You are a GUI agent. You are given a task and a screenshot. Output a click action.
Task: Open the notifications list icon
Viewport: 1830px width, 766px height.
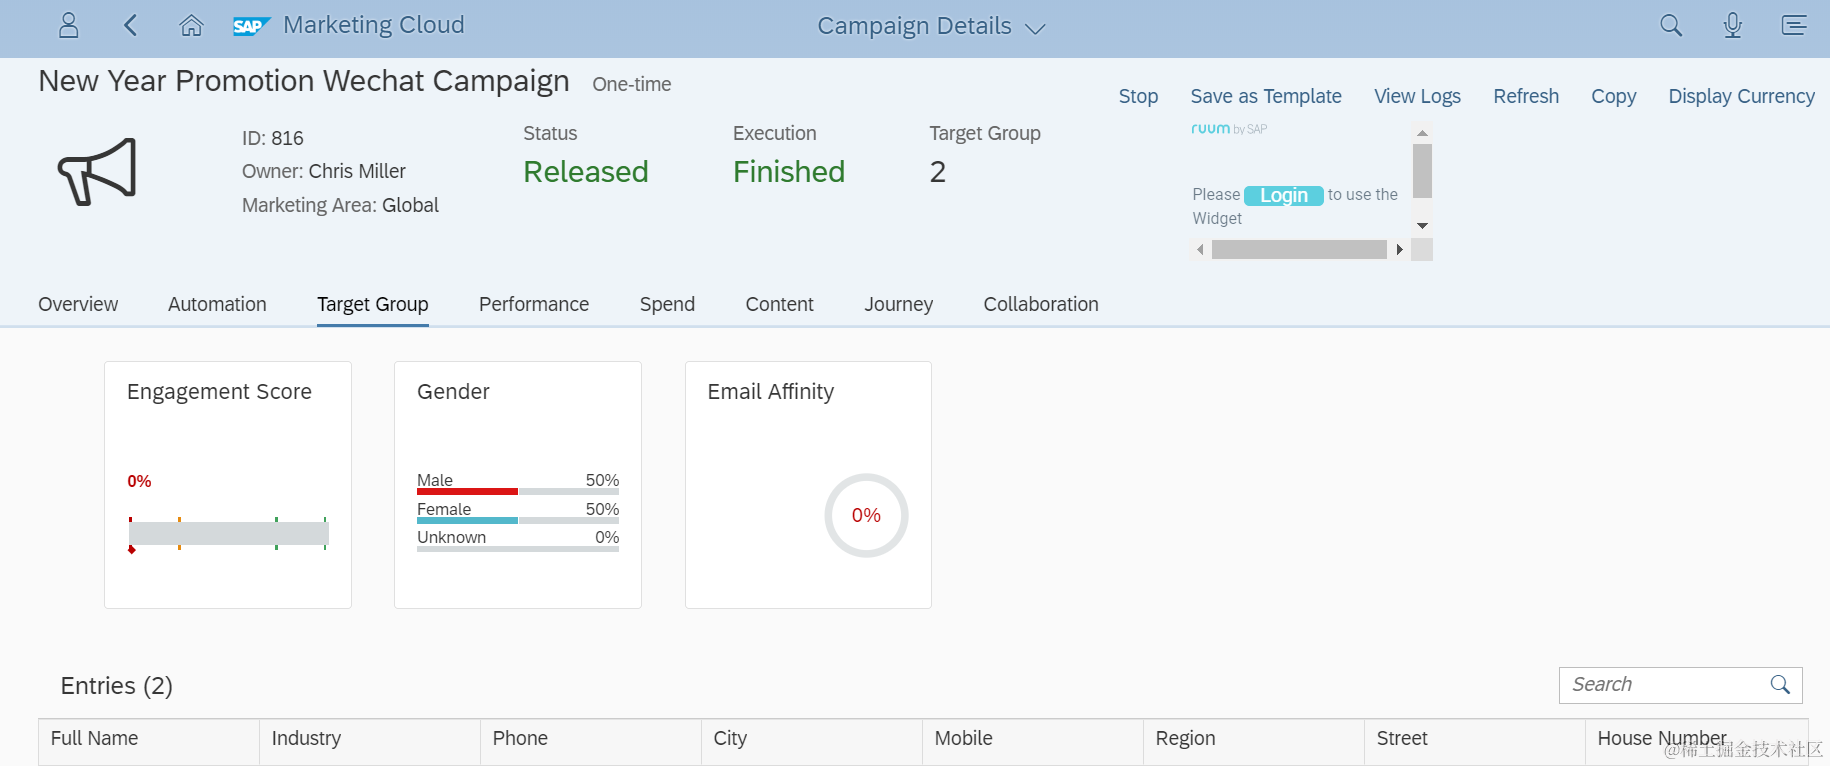tap(1794, 25)
